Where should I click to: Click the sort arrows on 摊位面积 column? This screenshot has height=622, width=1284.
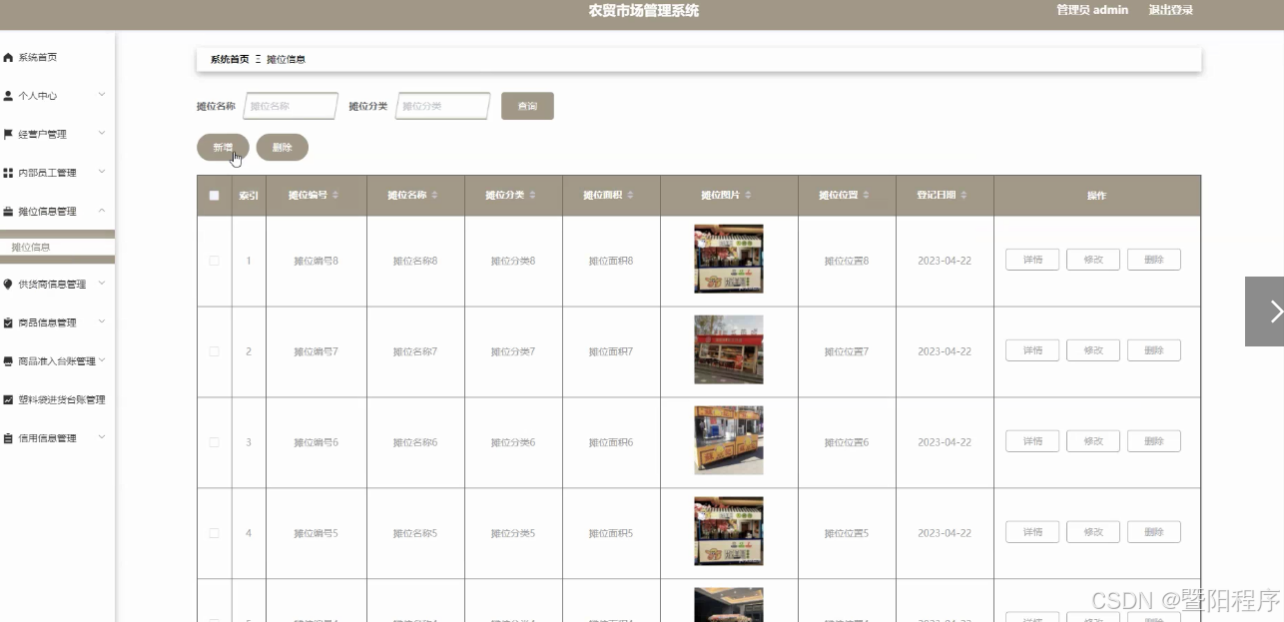630,195
